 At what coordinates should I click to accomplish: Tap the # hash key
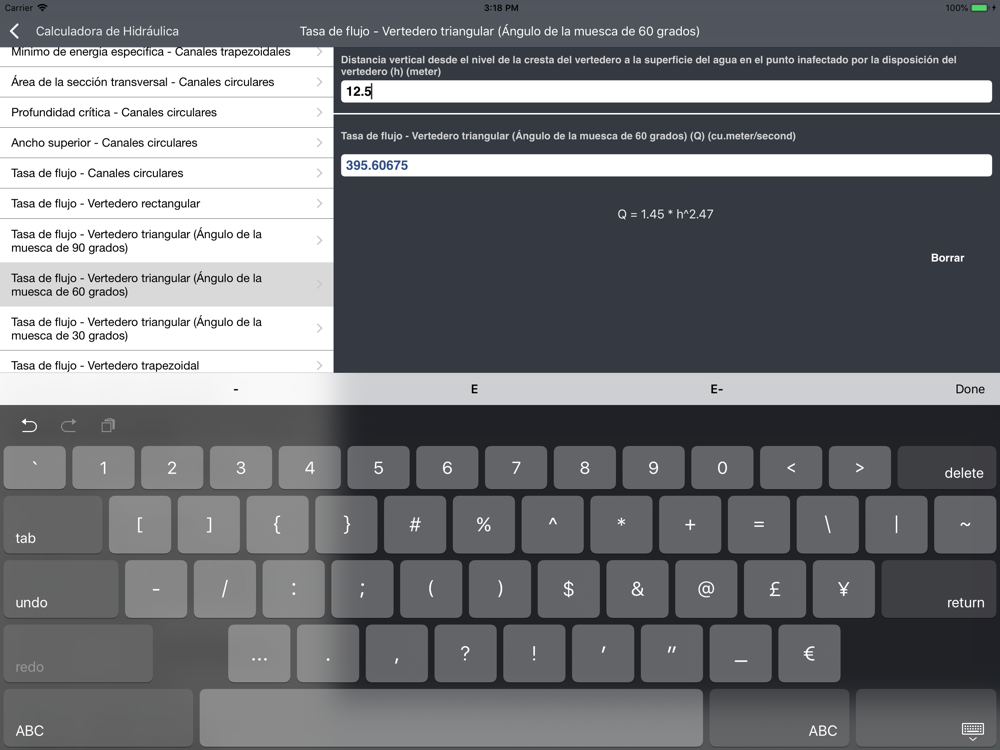[x=415, y=524]
